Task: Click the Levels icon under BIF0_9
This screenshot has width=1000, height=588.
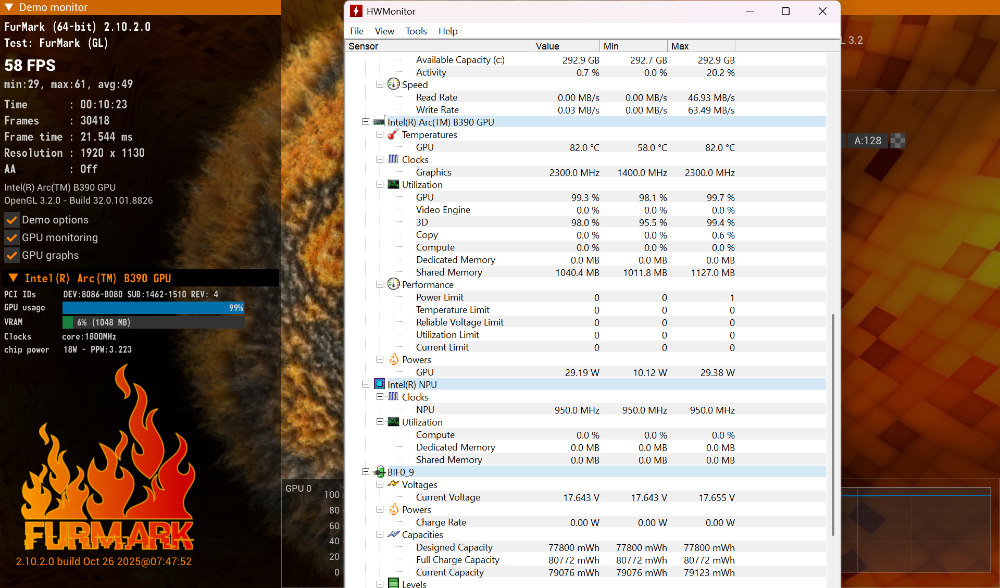Action: 393,583
